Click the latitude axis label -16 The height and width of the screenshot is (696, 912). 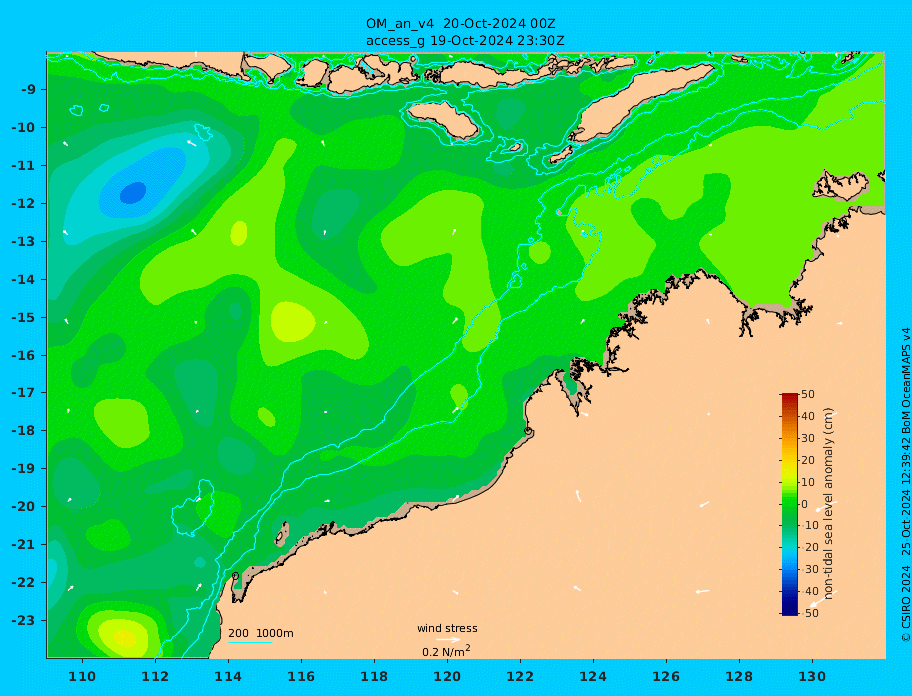[25, 355]
